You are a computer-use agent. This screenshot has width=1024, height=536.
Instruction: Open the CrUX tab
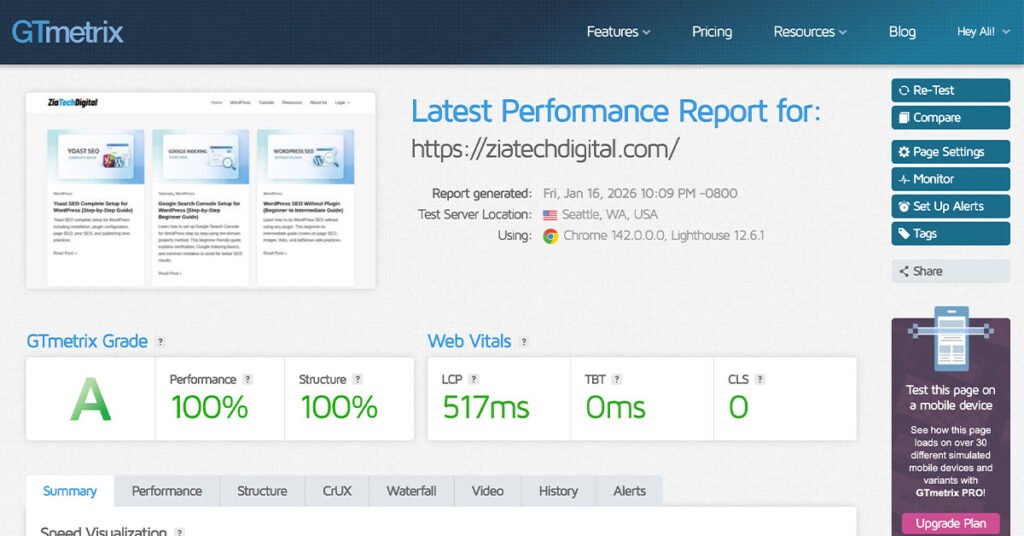[x=337, y=492]
